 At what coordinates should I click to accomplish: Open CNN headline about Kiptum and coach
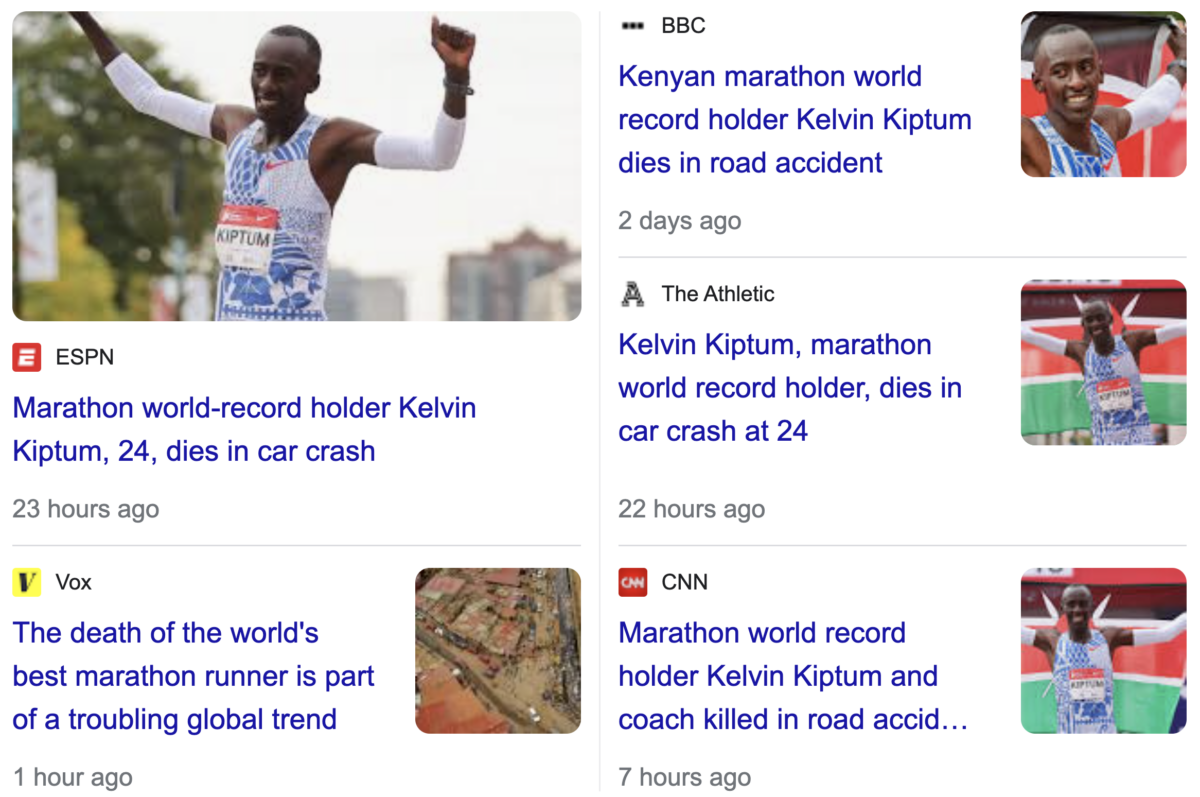(x=793, y=675)
